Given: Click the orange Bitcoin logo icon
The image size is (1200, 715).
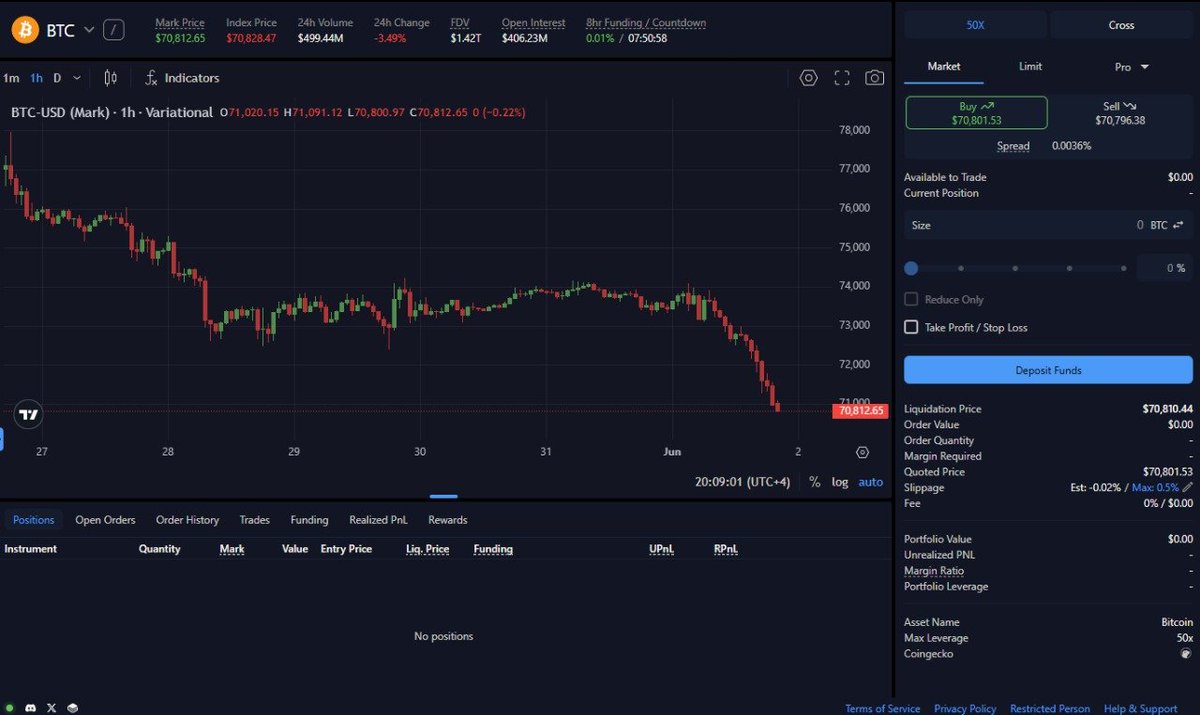Looking at the screenshot, I should pyautogui.click(x=25, y=30).
